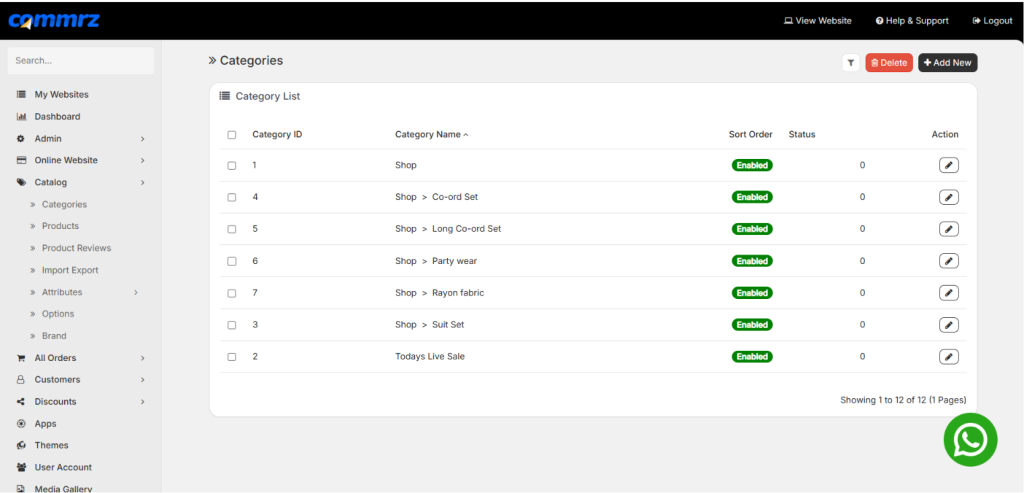Click the Enabled badge on Todays Live Sale
This screenshot has height=493, width=1024.
click(x=752, y=357)
